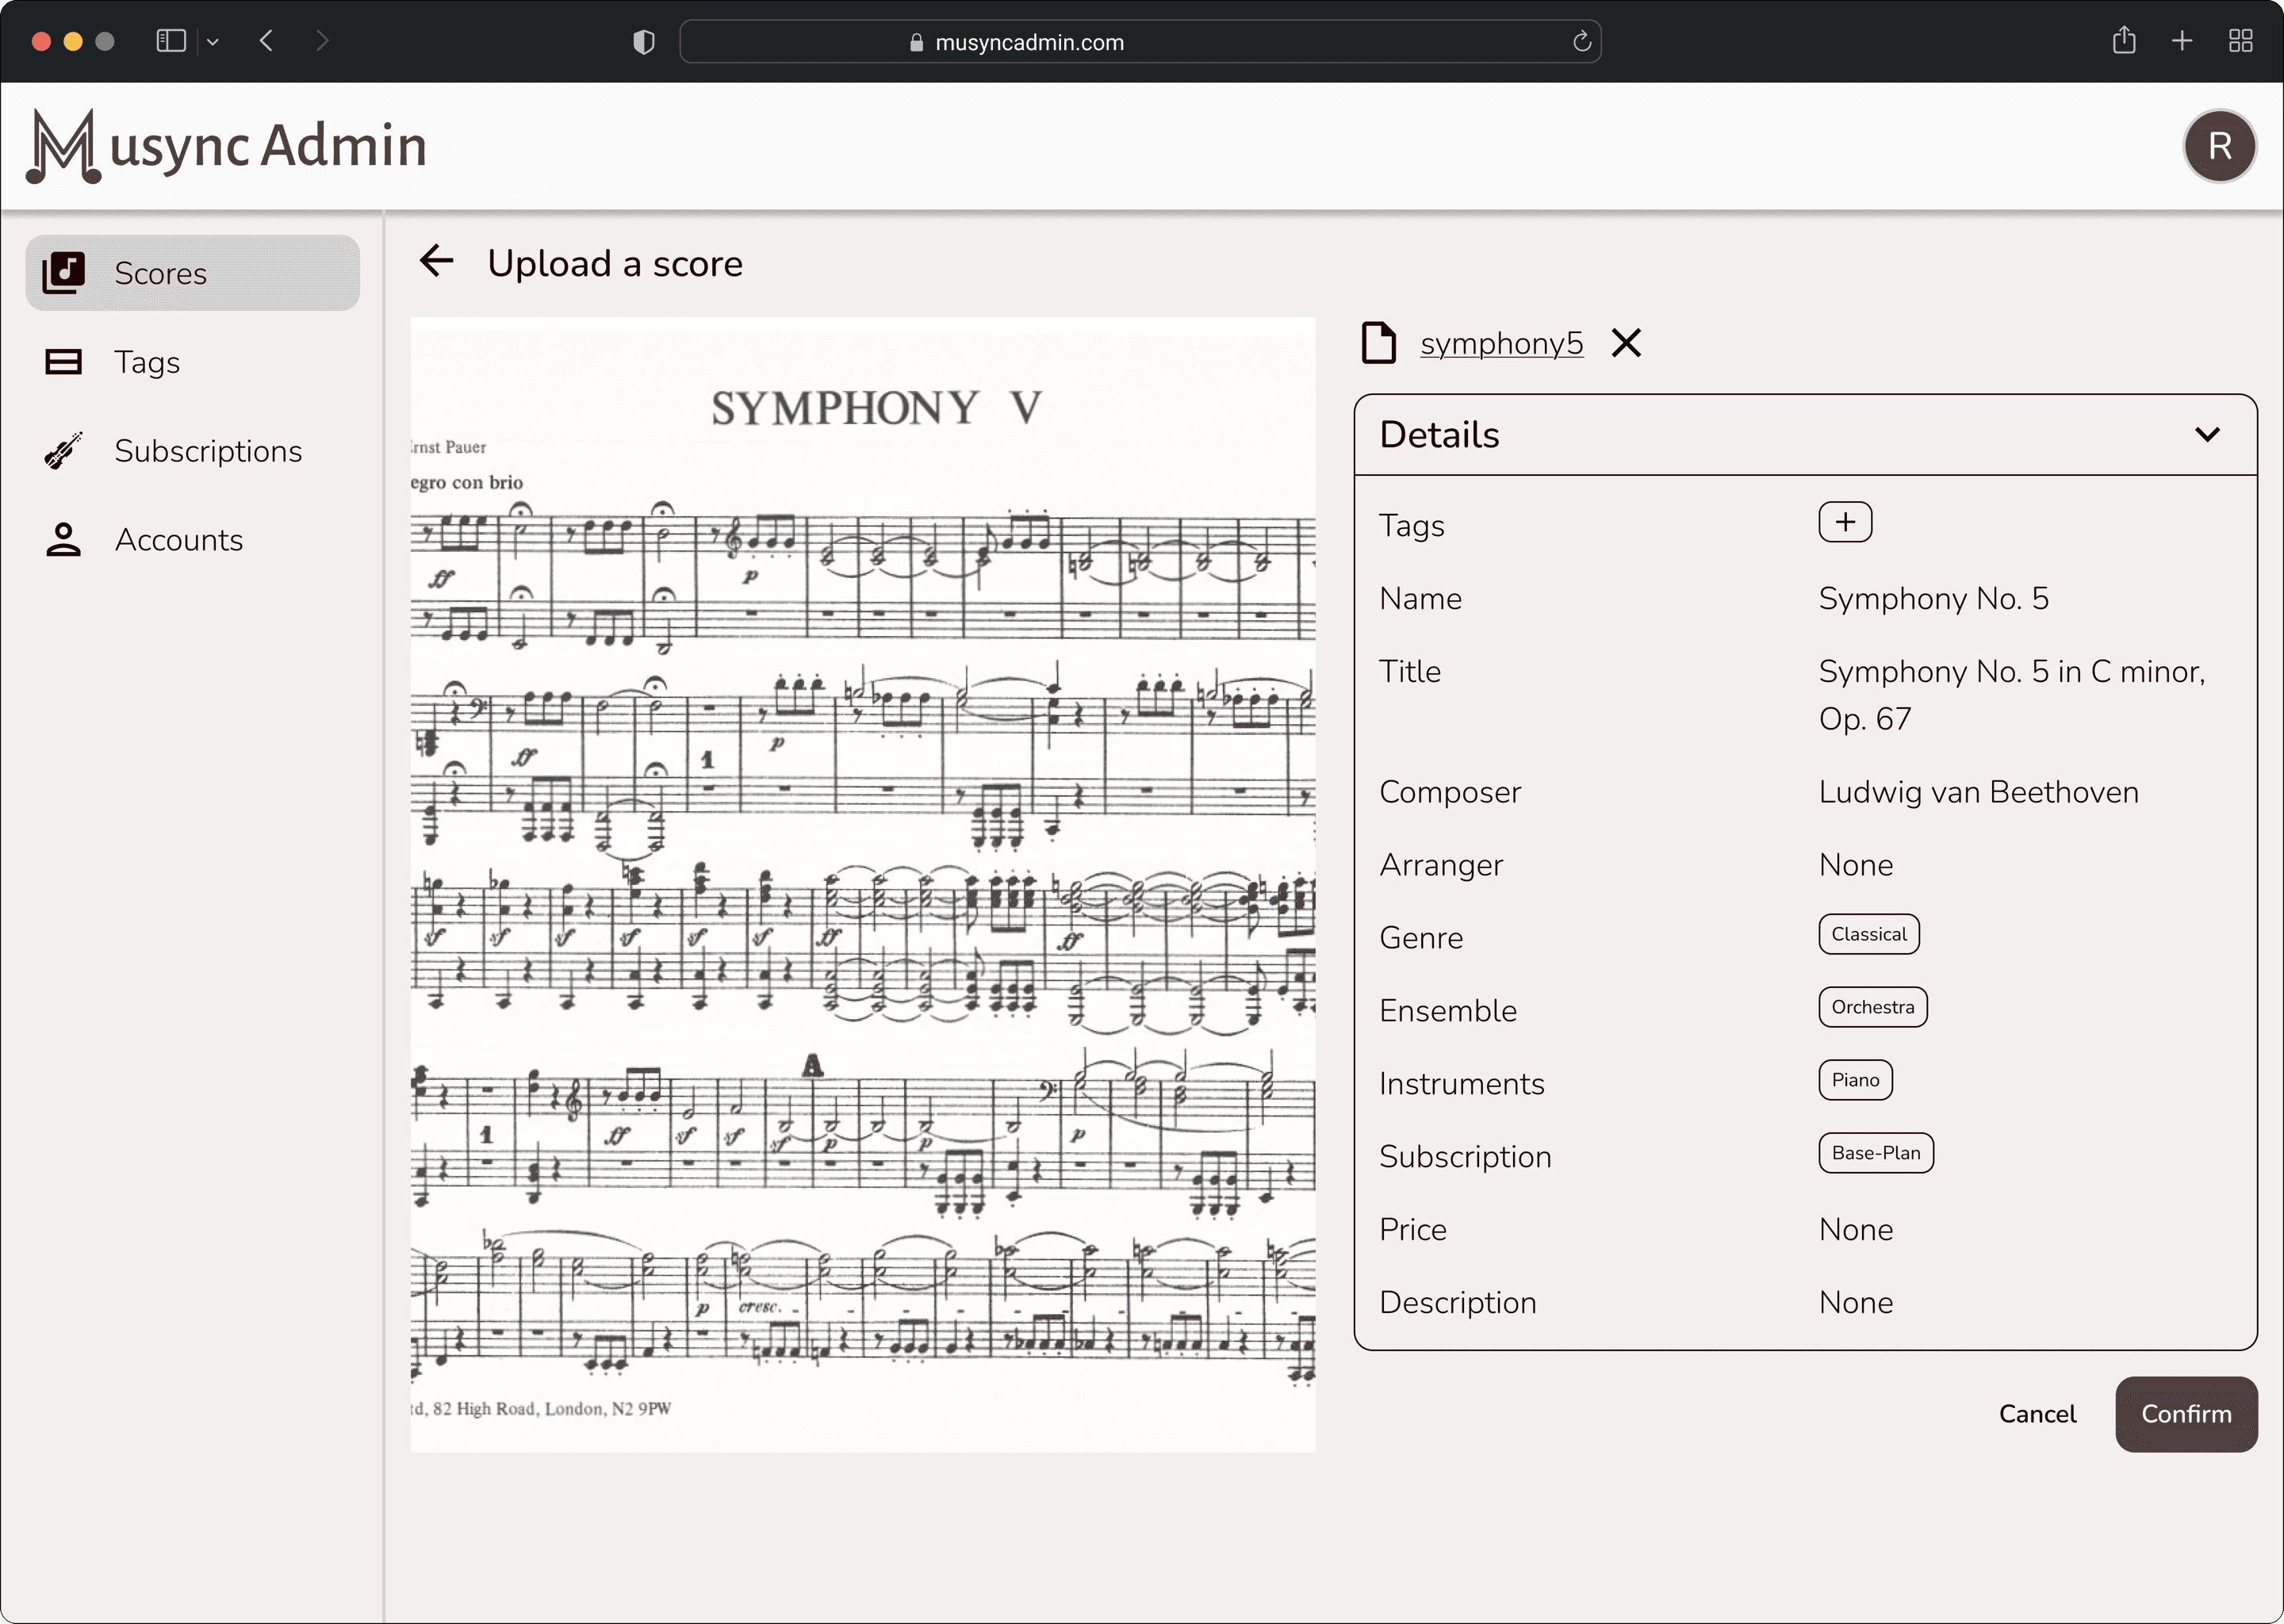The height and width of the screenshot is (1624, 2284).
Task: Click the Details panel heading
Action: point(1439,435)
